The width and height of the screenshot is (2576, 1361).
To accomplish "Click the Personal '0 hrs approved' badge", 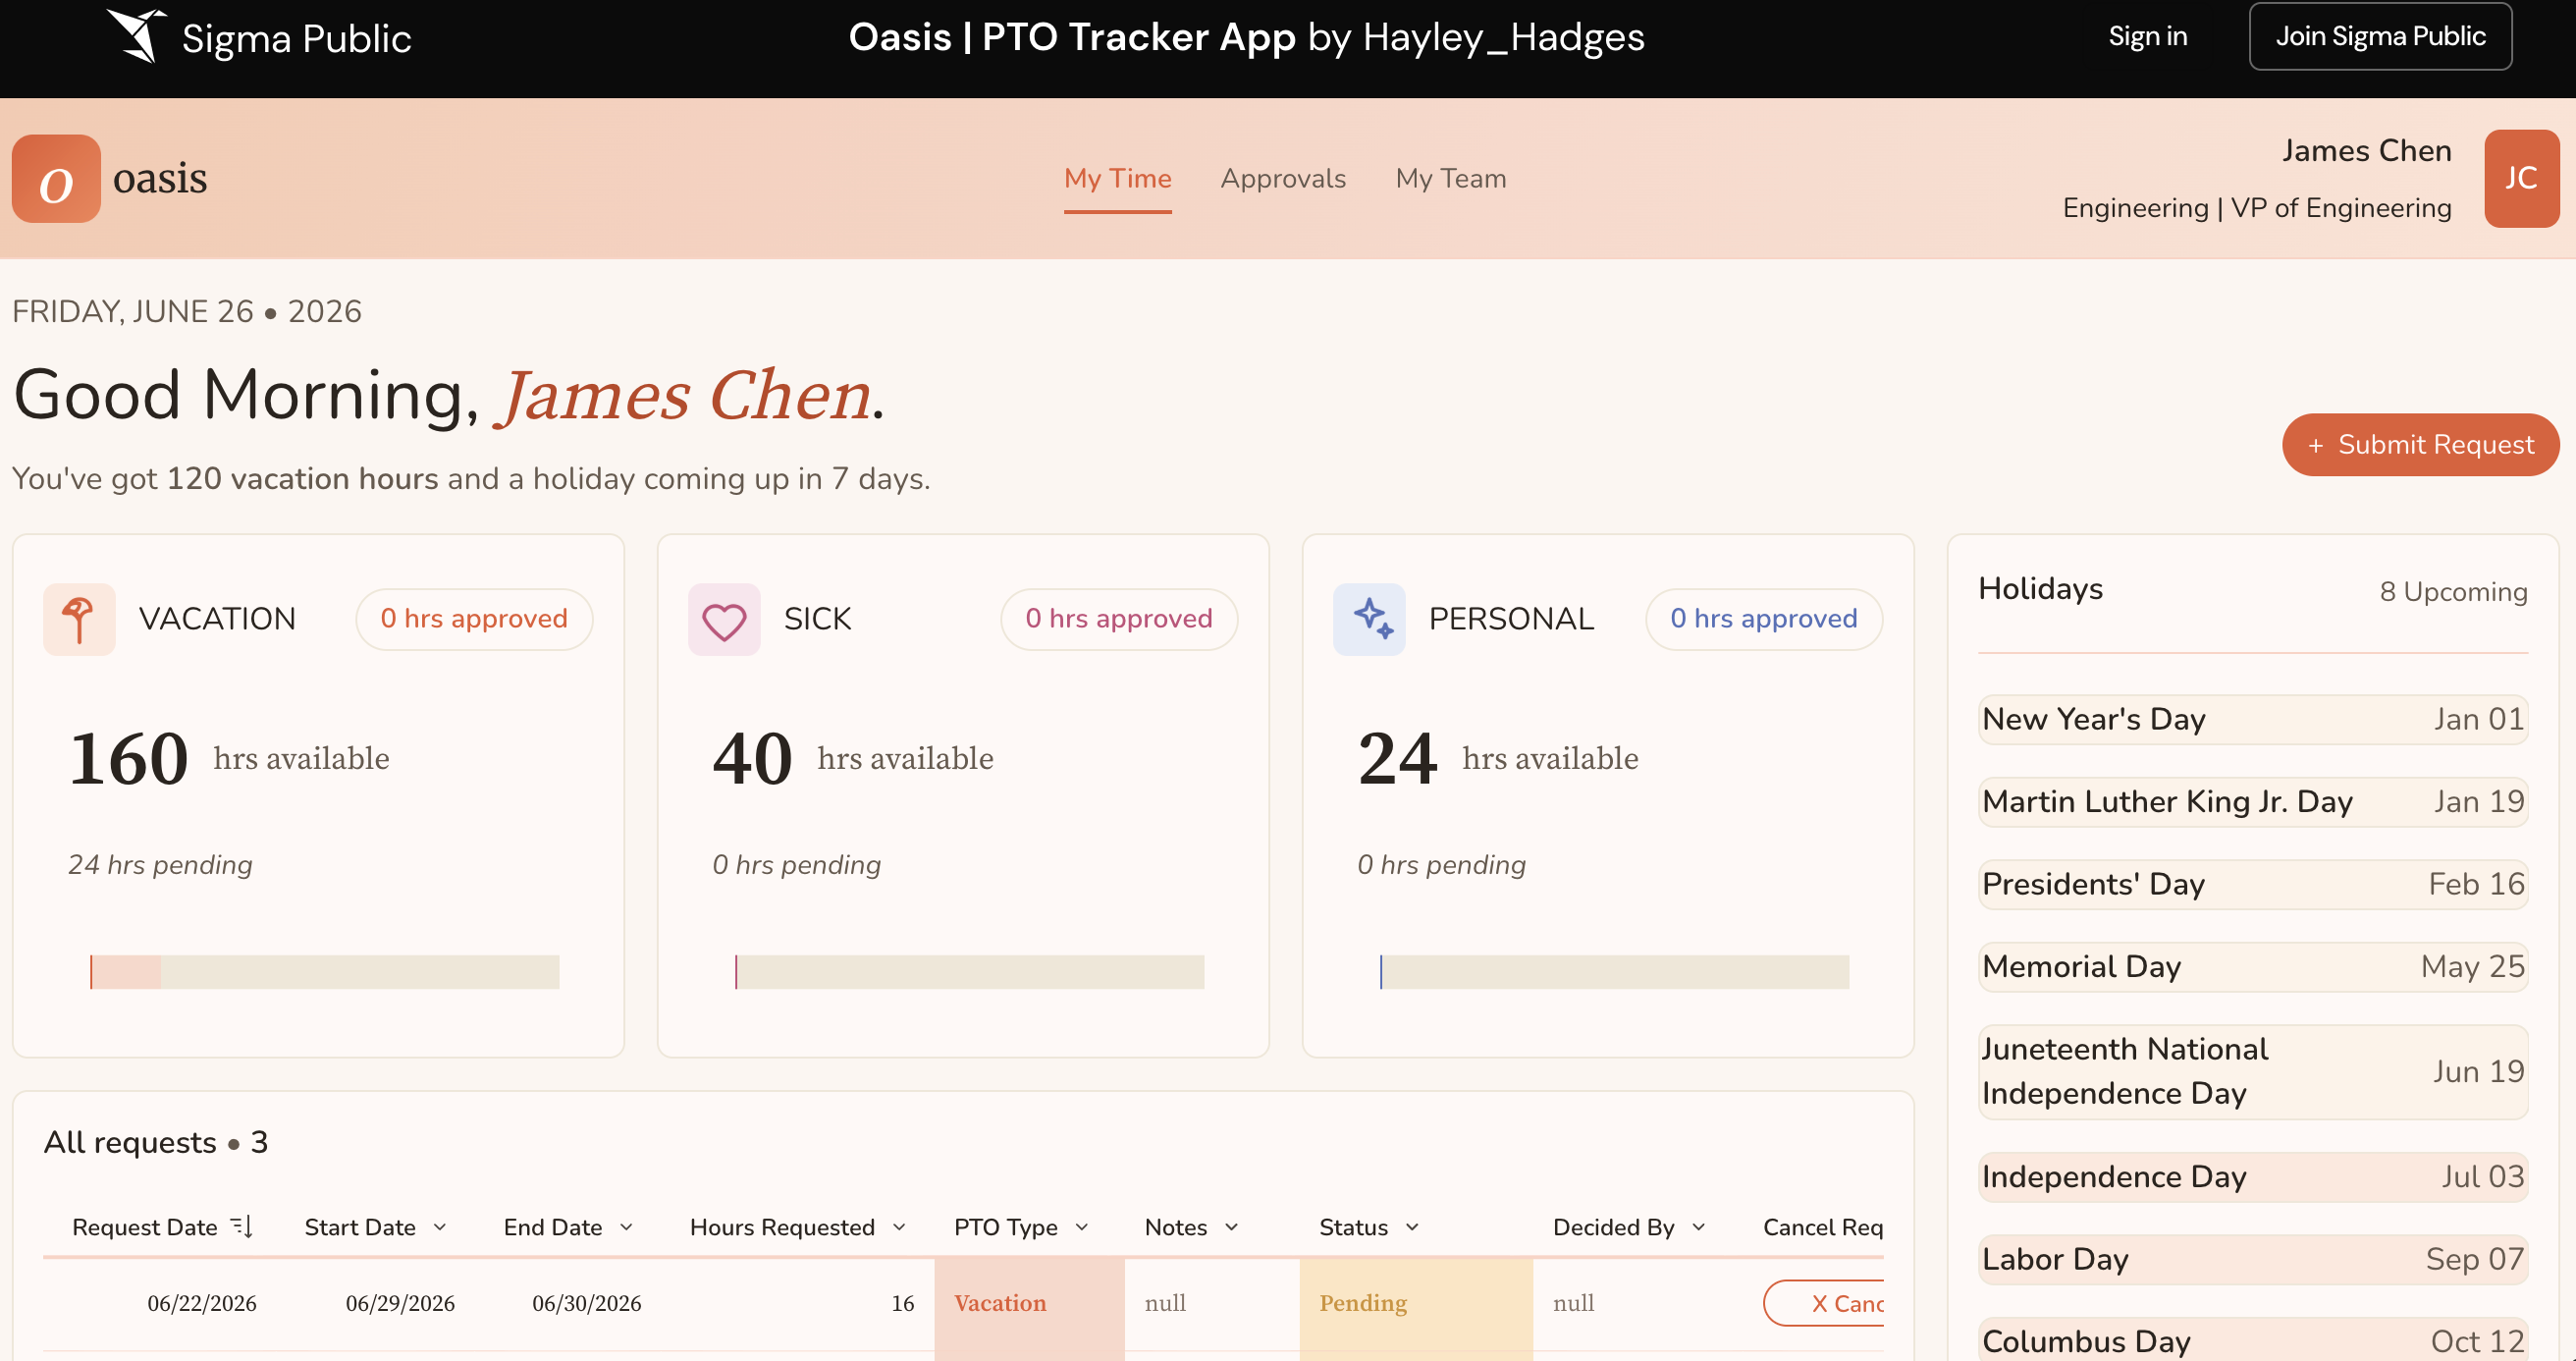I will (x=1764, y=619).
